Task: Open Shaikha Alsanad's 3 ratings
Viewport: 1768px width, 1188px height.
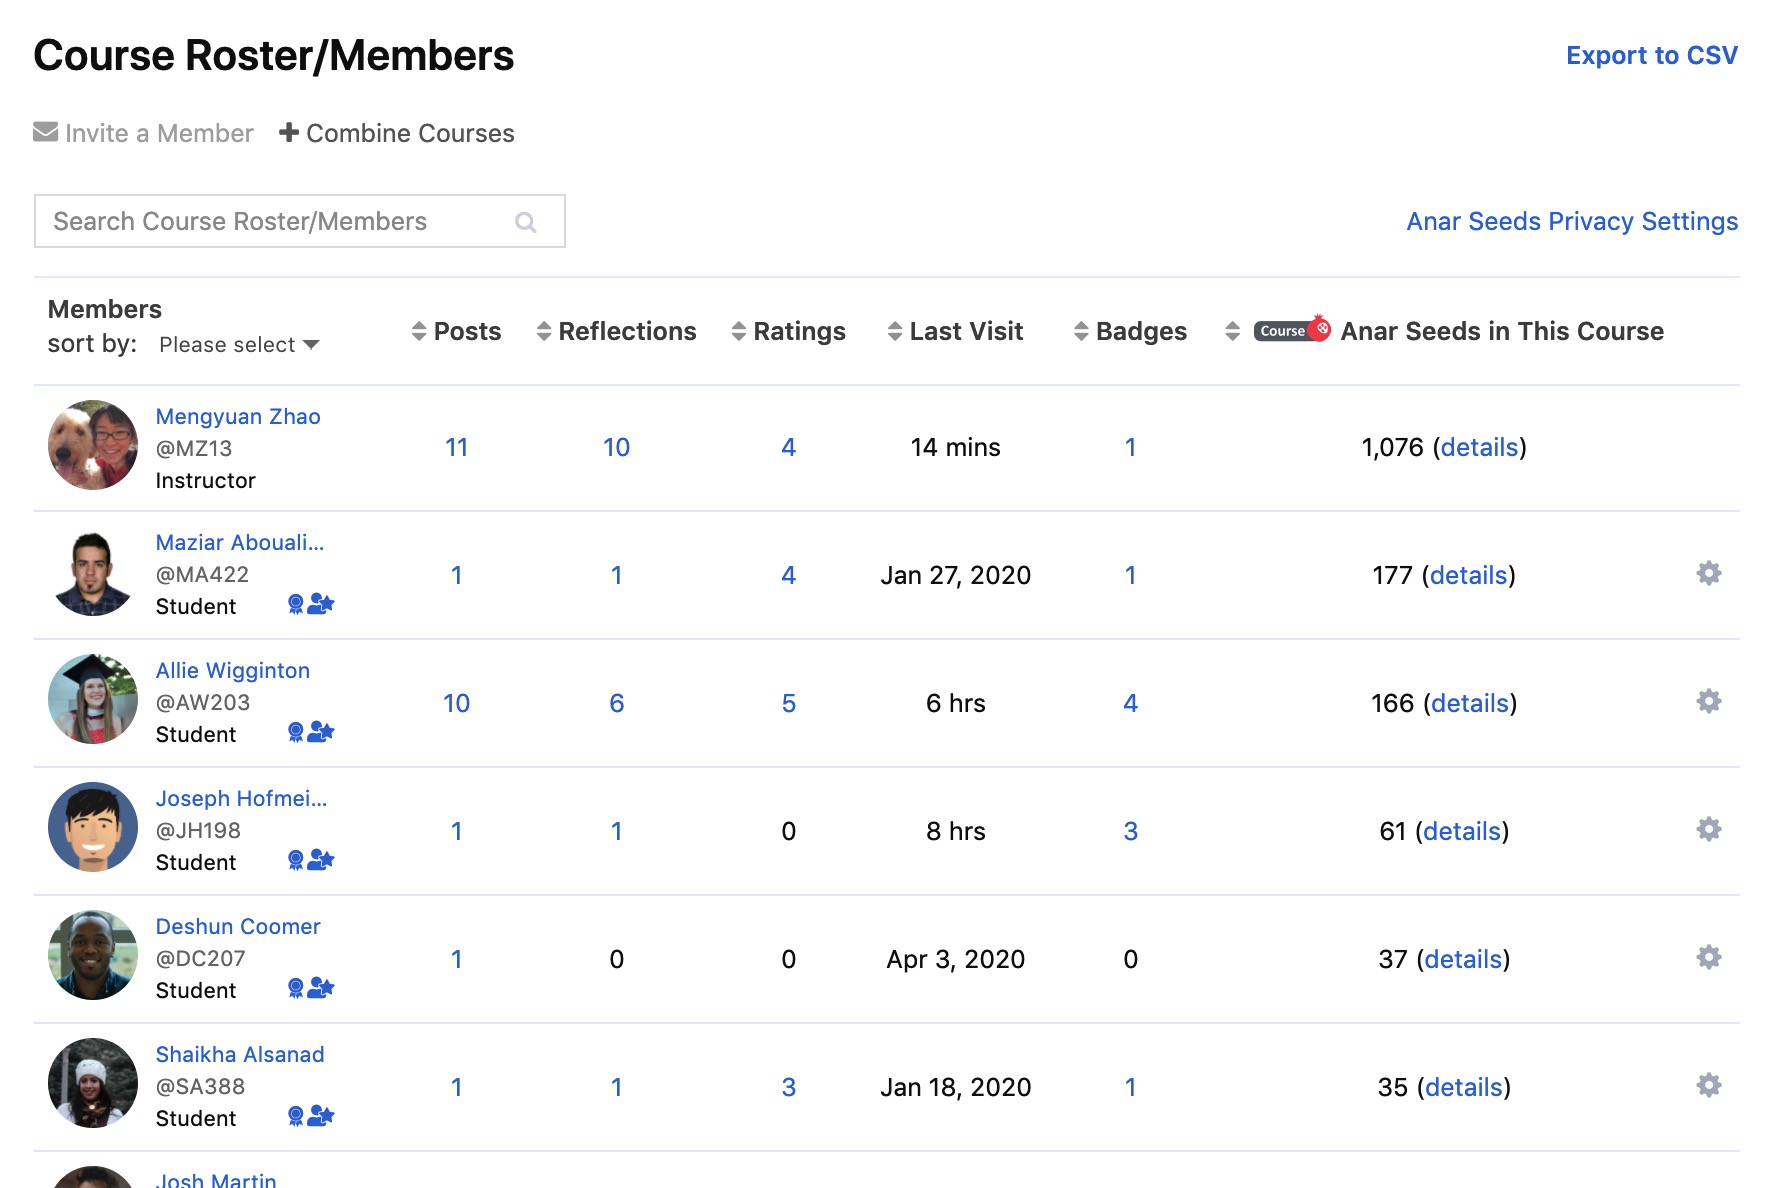Action: pyautogui.click(x=788, y=1087)
